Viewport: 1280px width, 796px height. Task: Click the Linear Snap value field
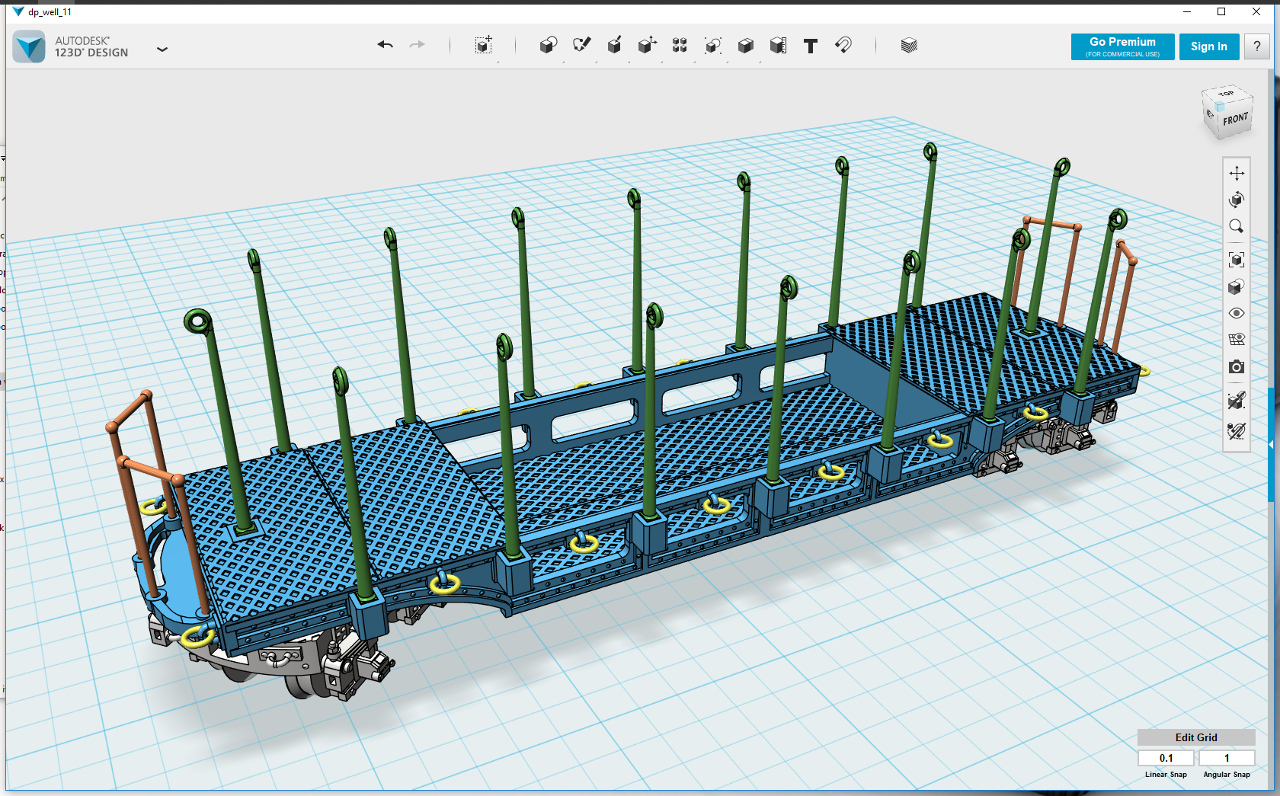(x=1166, y=758)
